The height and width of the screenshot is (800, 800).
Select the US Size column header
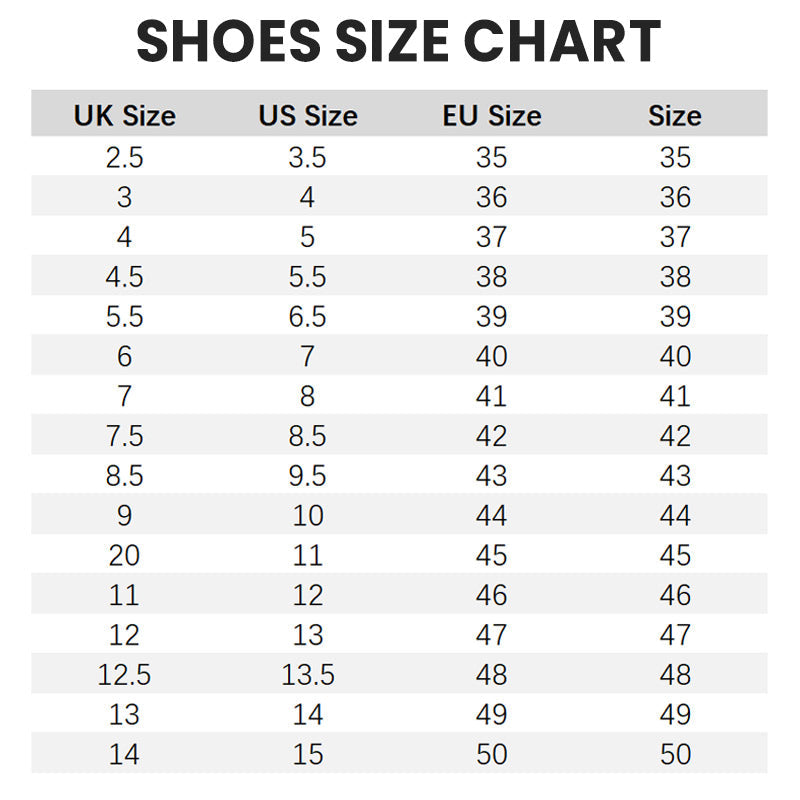307,116
